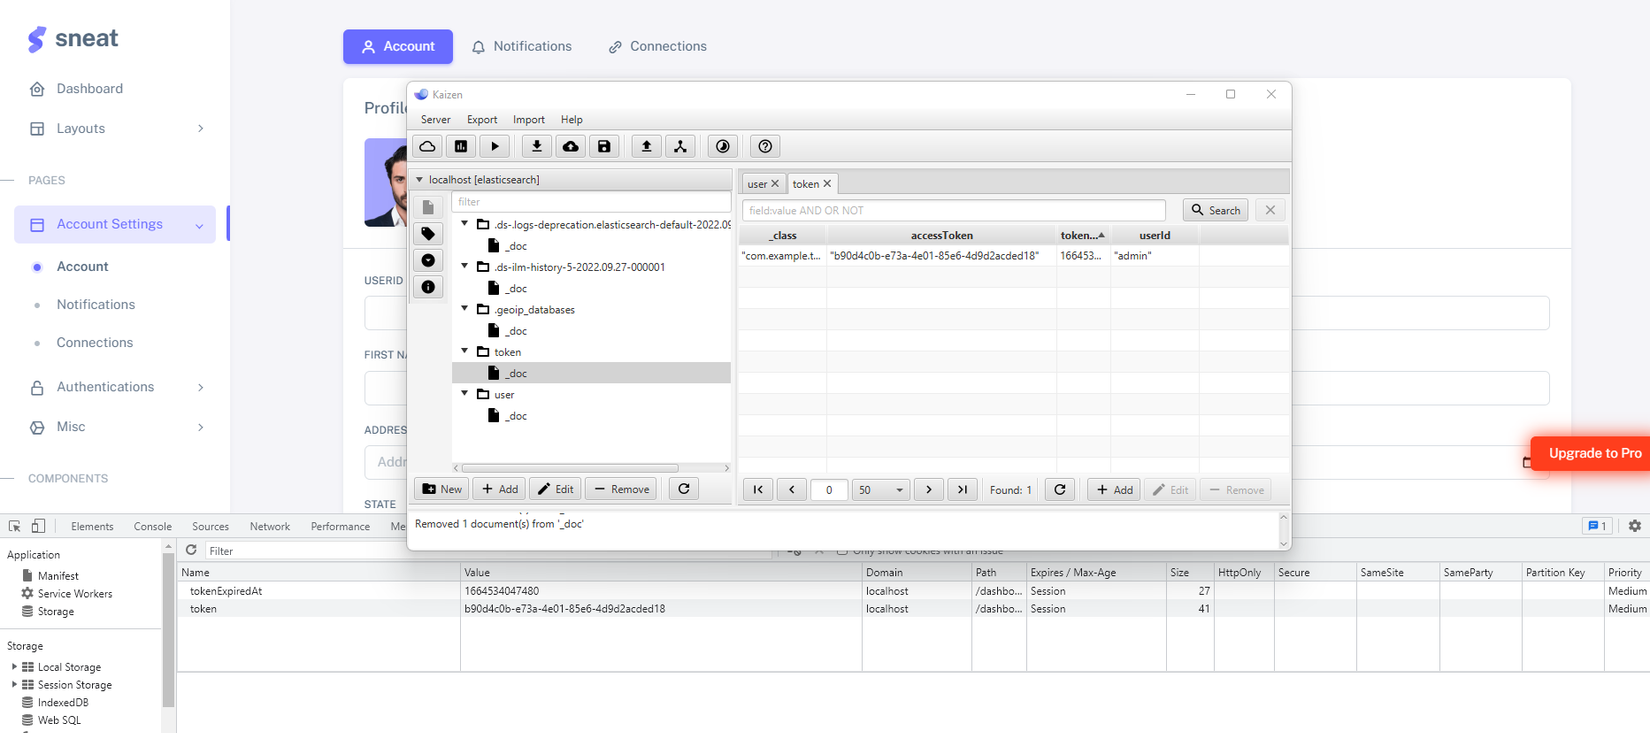Click the cloud connect icon in Kaizen toolbar

tap(427, 147)
